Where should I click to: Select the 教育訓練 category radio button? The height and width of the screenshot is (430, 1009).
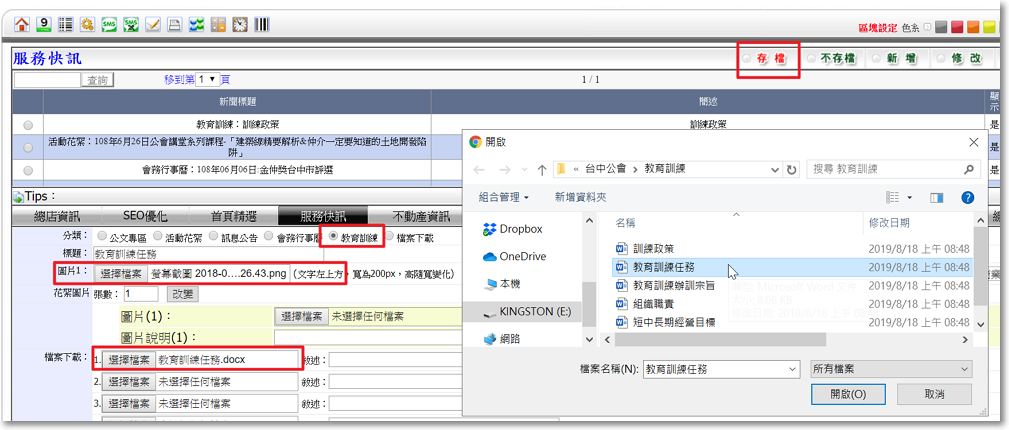[x=335, y=237]
